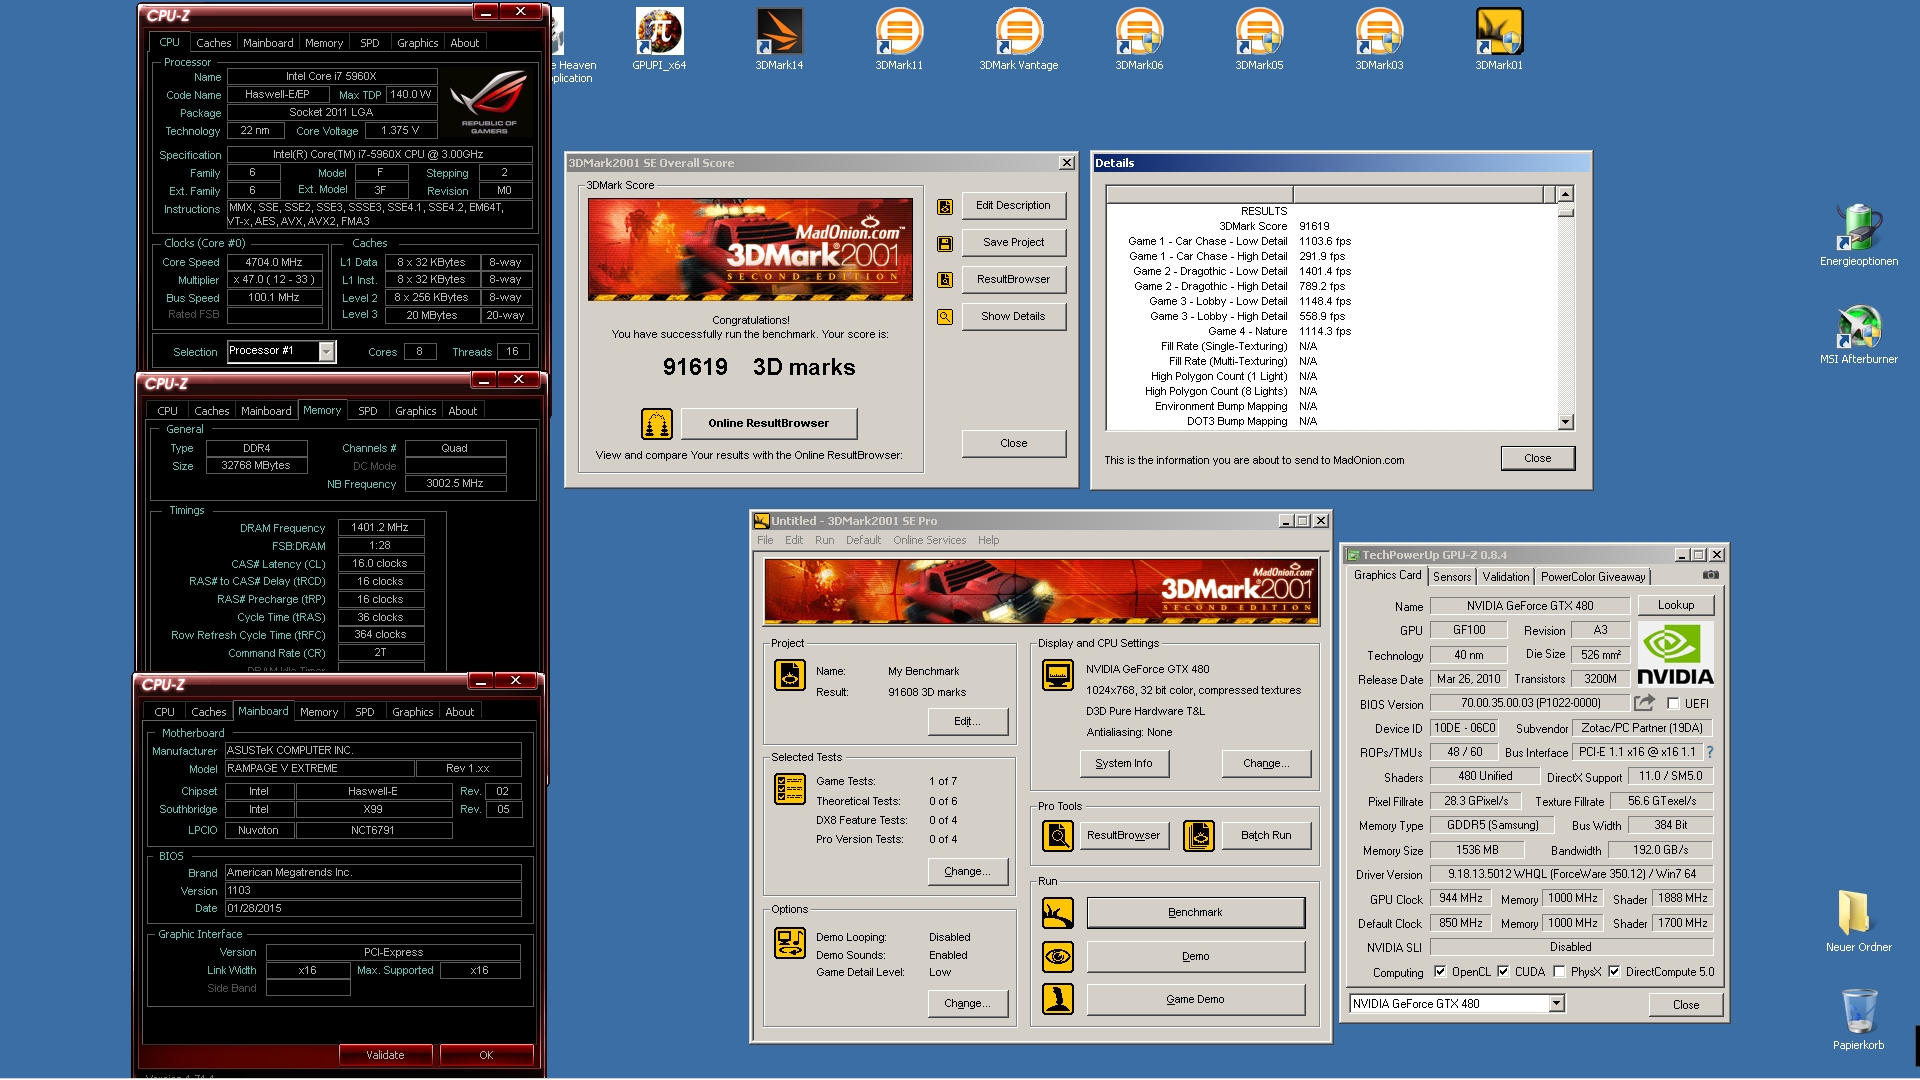
Task: Click icon beside ResultBrowser in score dialog
Action: tap(944, 280)
